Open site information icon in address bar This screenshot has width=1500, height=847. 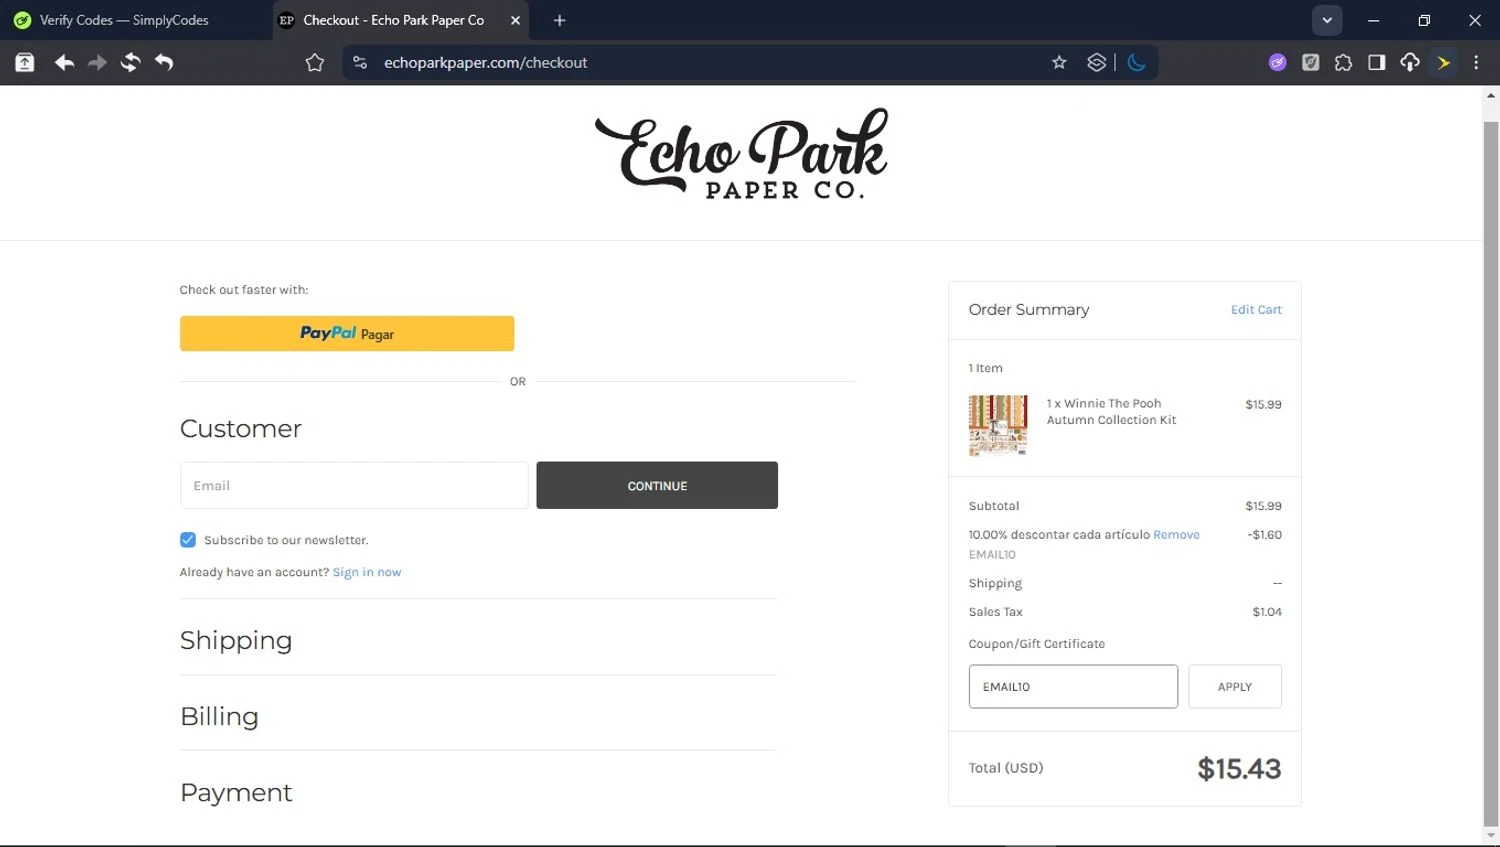tap(360, 63)
